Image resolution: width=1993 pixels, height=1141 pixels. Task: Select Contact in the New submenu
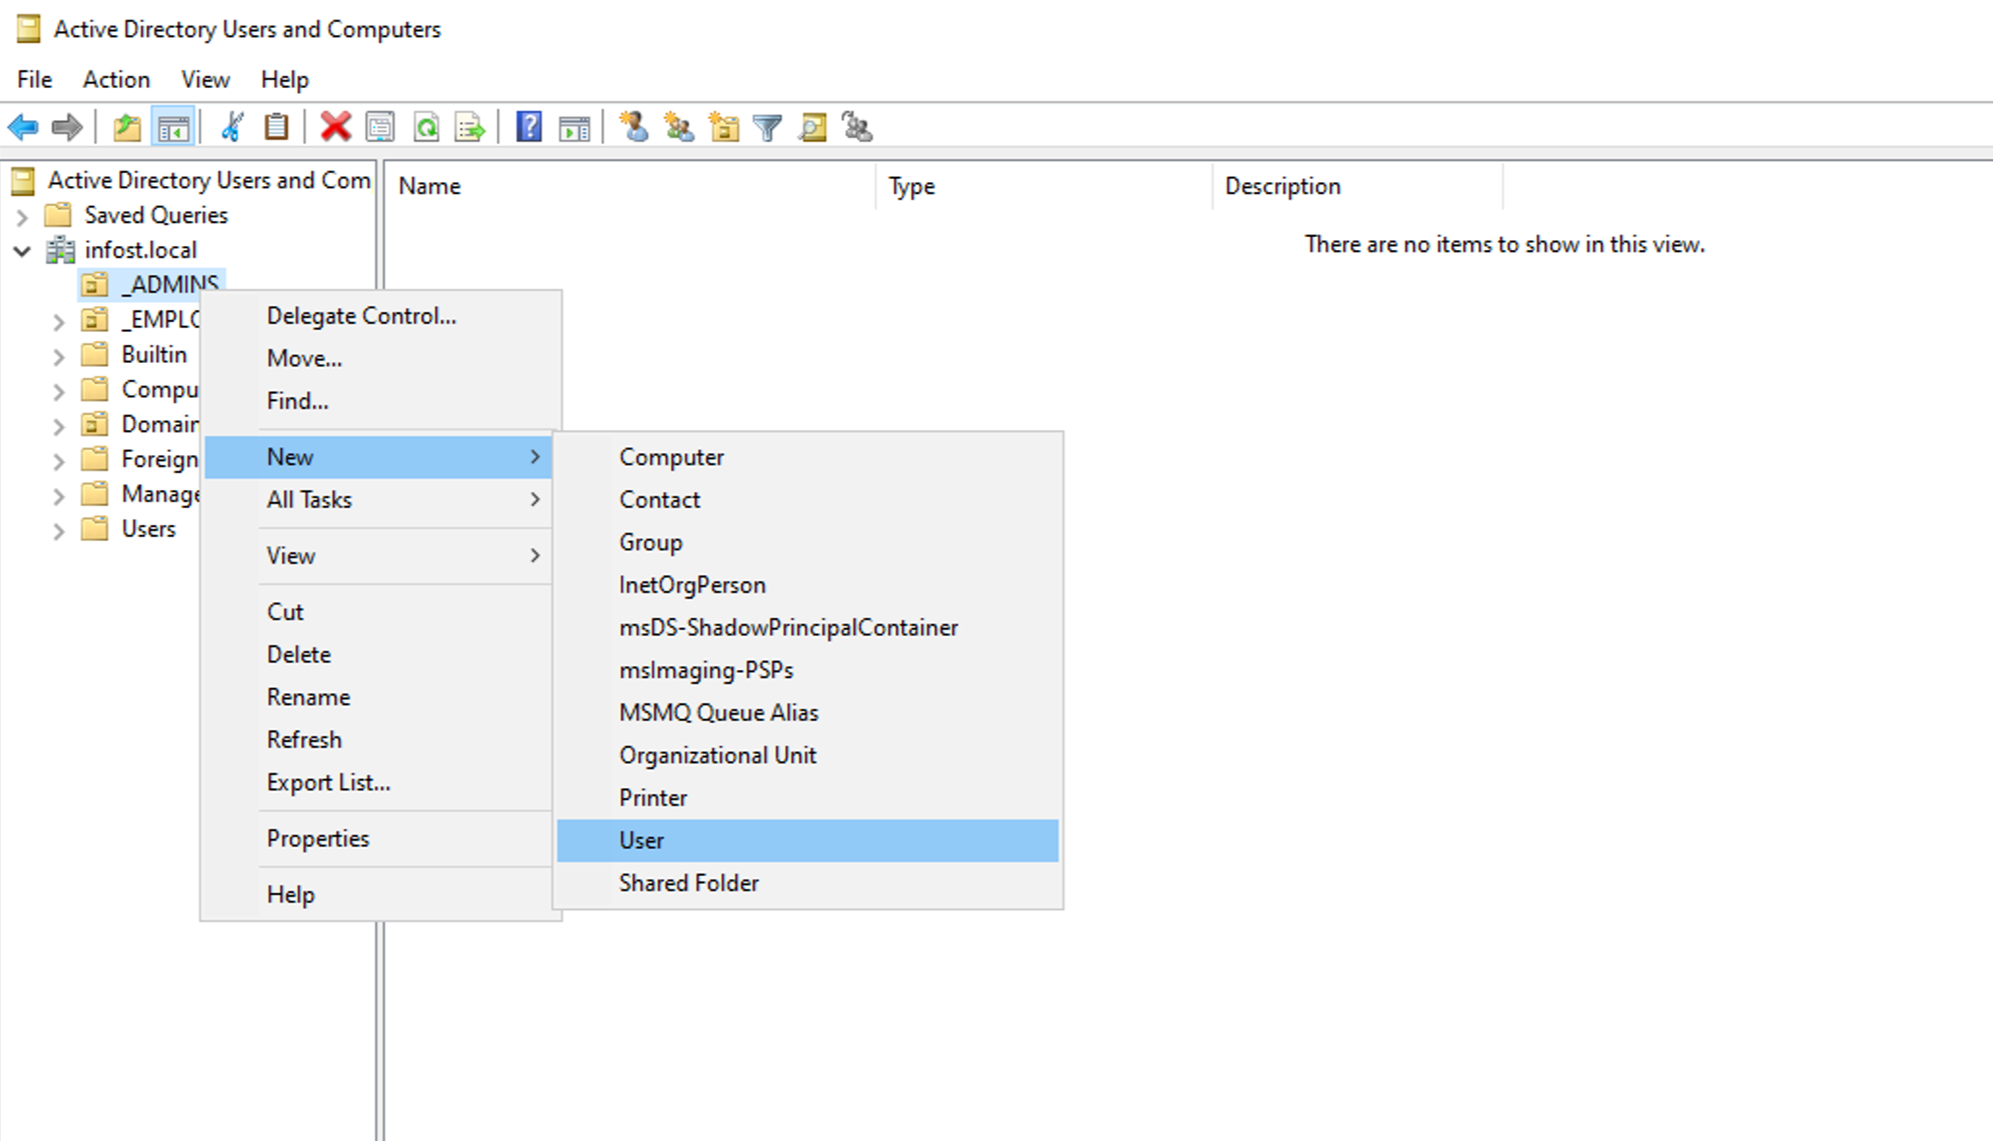[808, 499]
